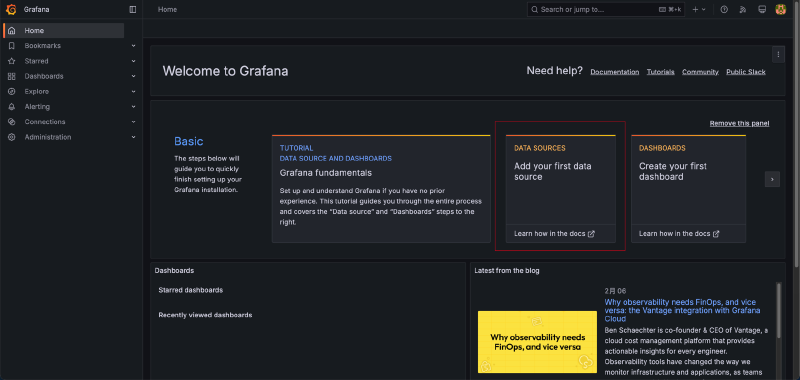Image resolution: width=800 pixels, height=380 pixels.
Task: Click the Home breadcrumb in top bar
Action: pyautogui.click(x=167, y=9)
